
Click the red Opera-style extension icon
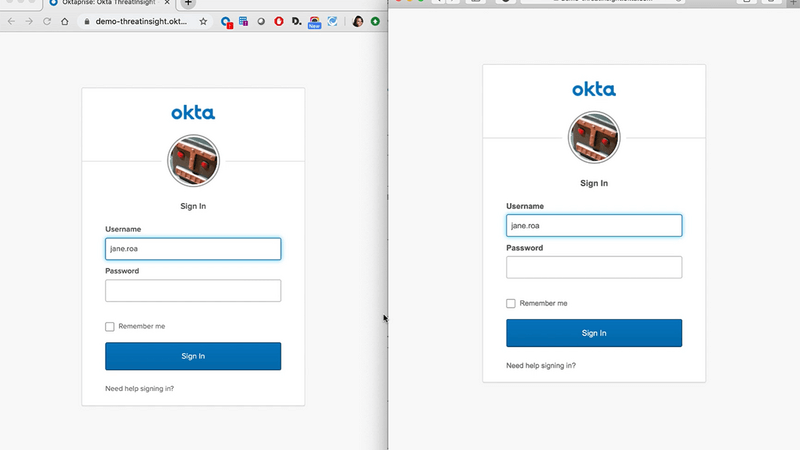[279, 21]
